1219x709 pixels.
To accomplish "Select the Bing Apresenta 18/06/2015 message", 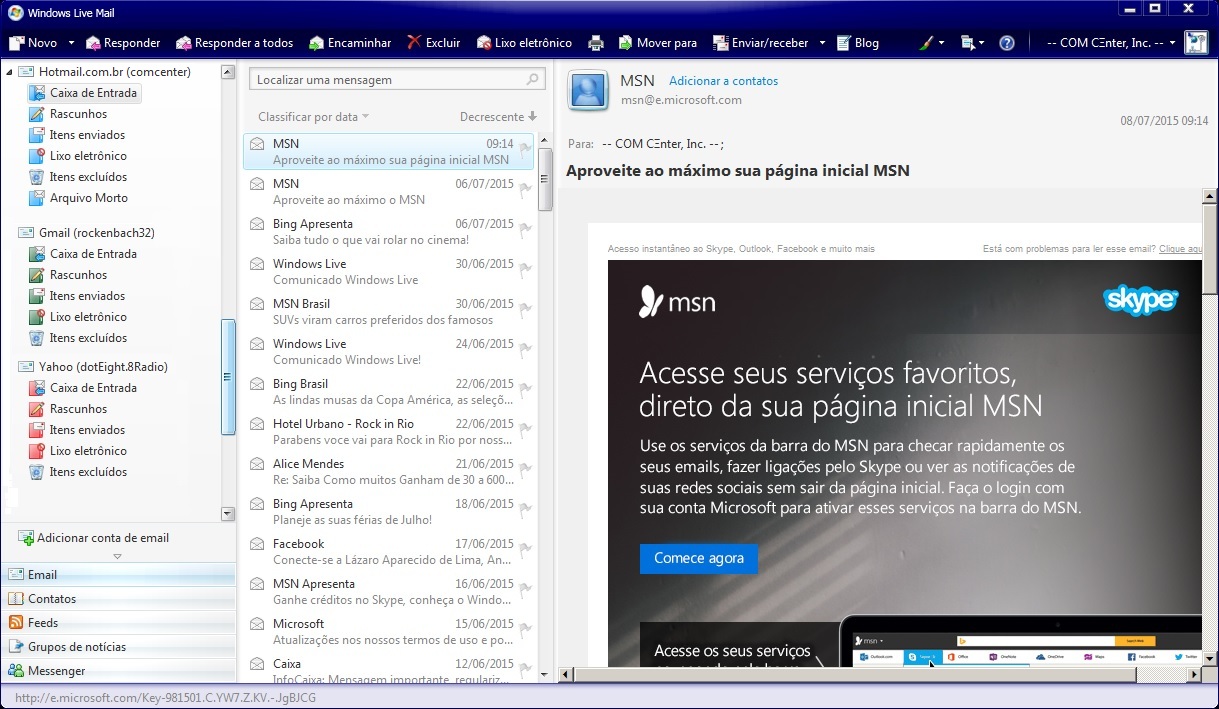I will pyautogui.click(x=390, y=512).
